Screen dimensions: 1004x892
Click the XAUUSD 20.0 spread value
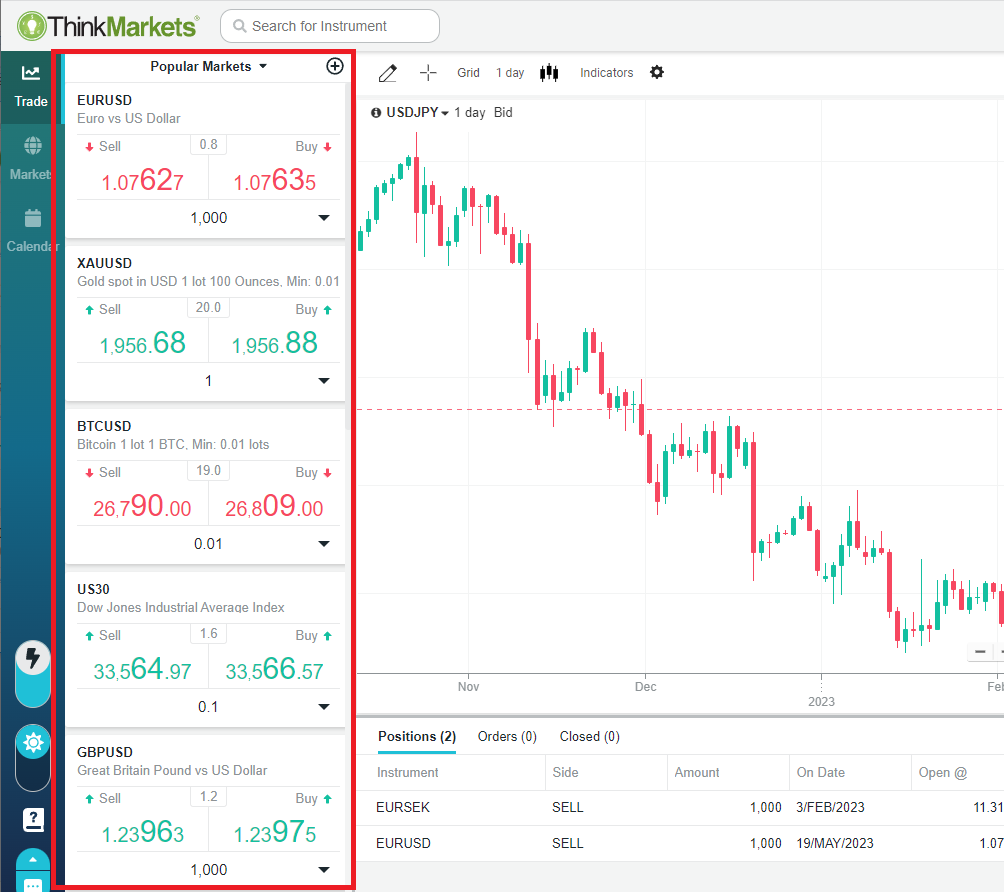coord(209,308)
